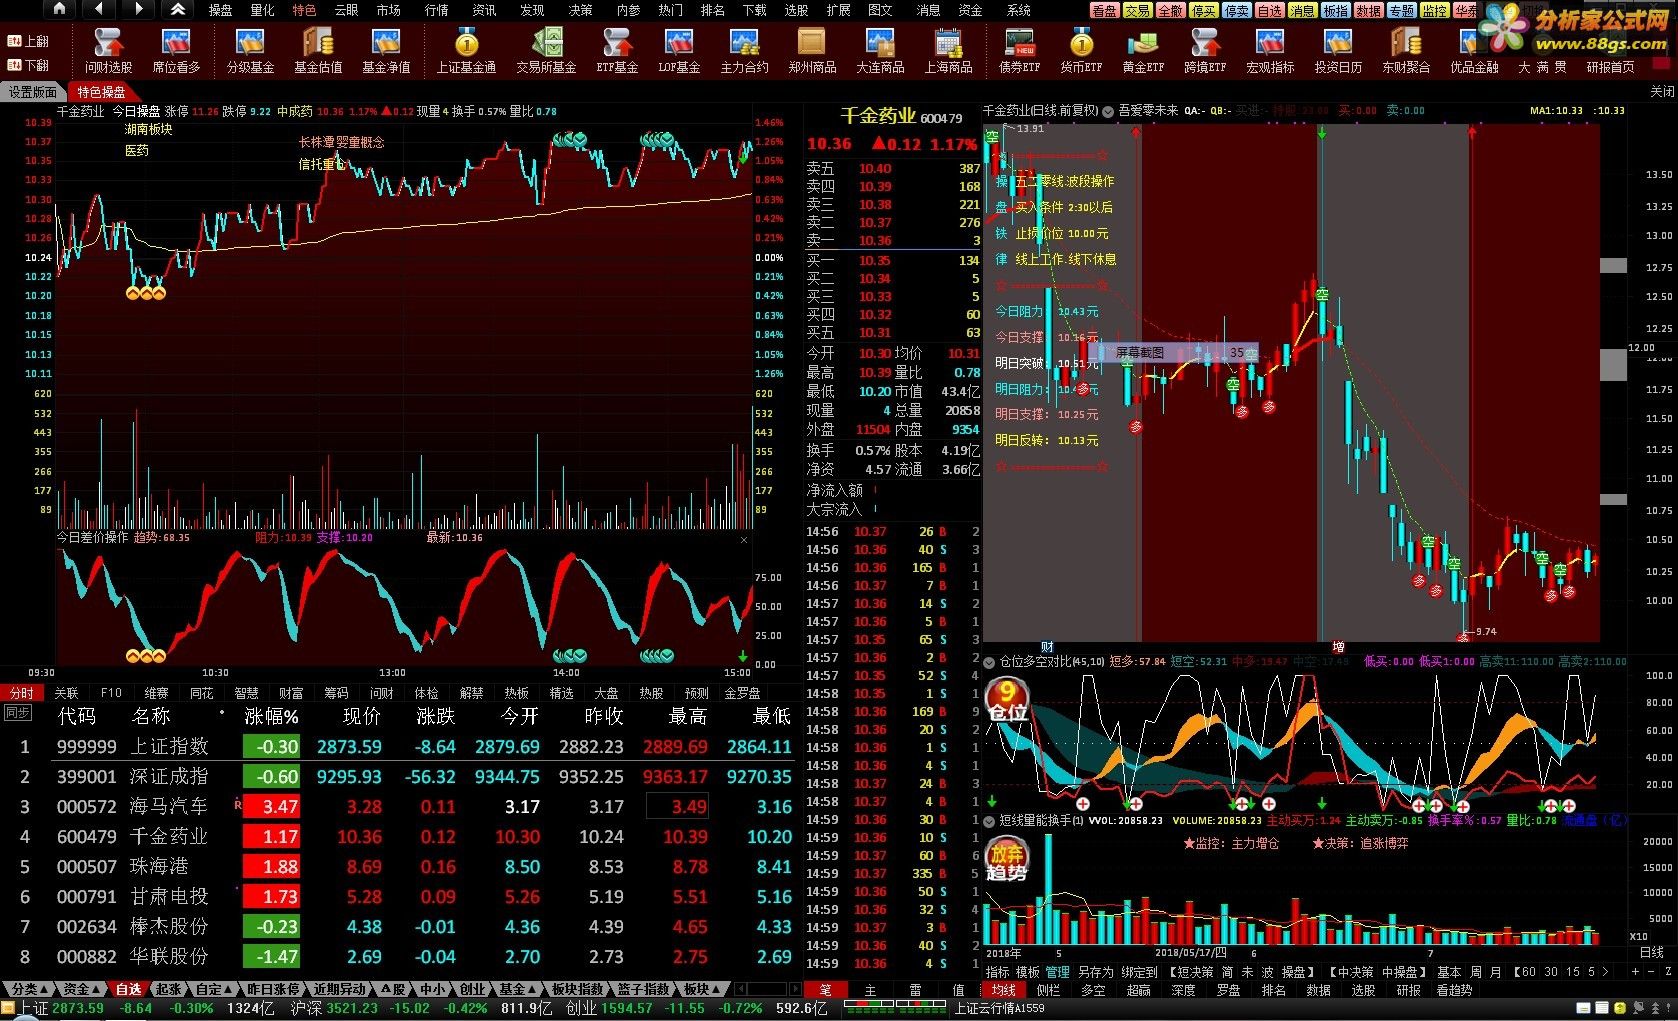The width and height of the screenshot is (1678, 1021).
Task: Sort list by 涨幅% column header
Action: click(x=271, y=716)
